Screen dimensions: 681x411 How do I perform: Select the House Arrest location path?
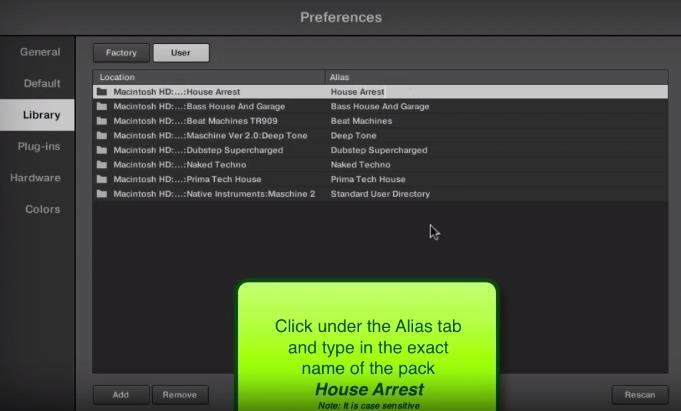pos(177,92)
